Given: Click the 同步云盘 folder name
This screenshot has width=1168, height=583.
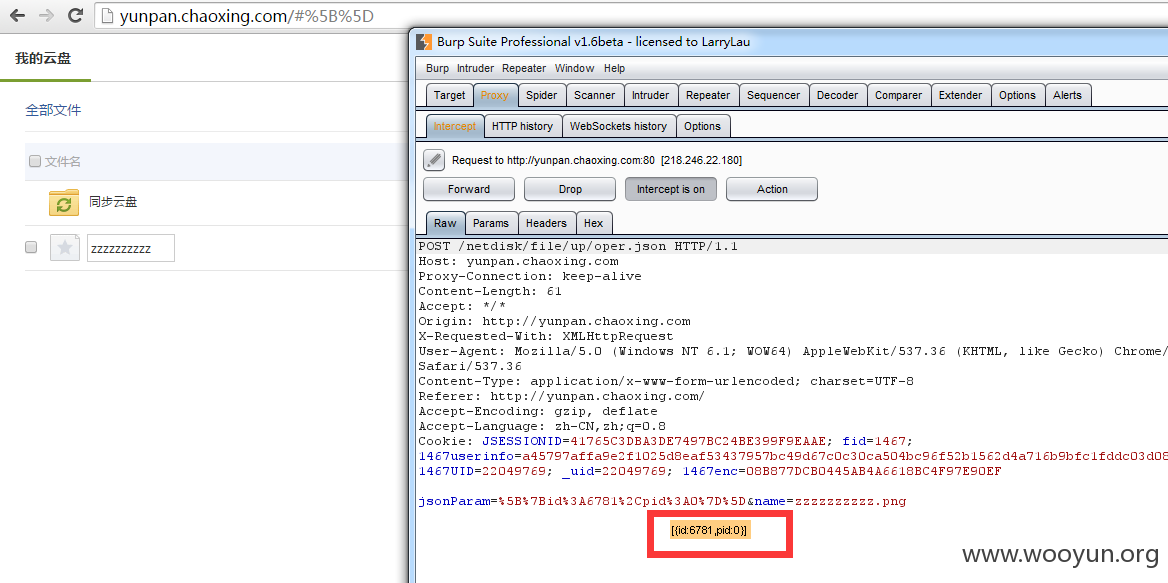Looking at the screenshot, I should [x=113, y=202].
